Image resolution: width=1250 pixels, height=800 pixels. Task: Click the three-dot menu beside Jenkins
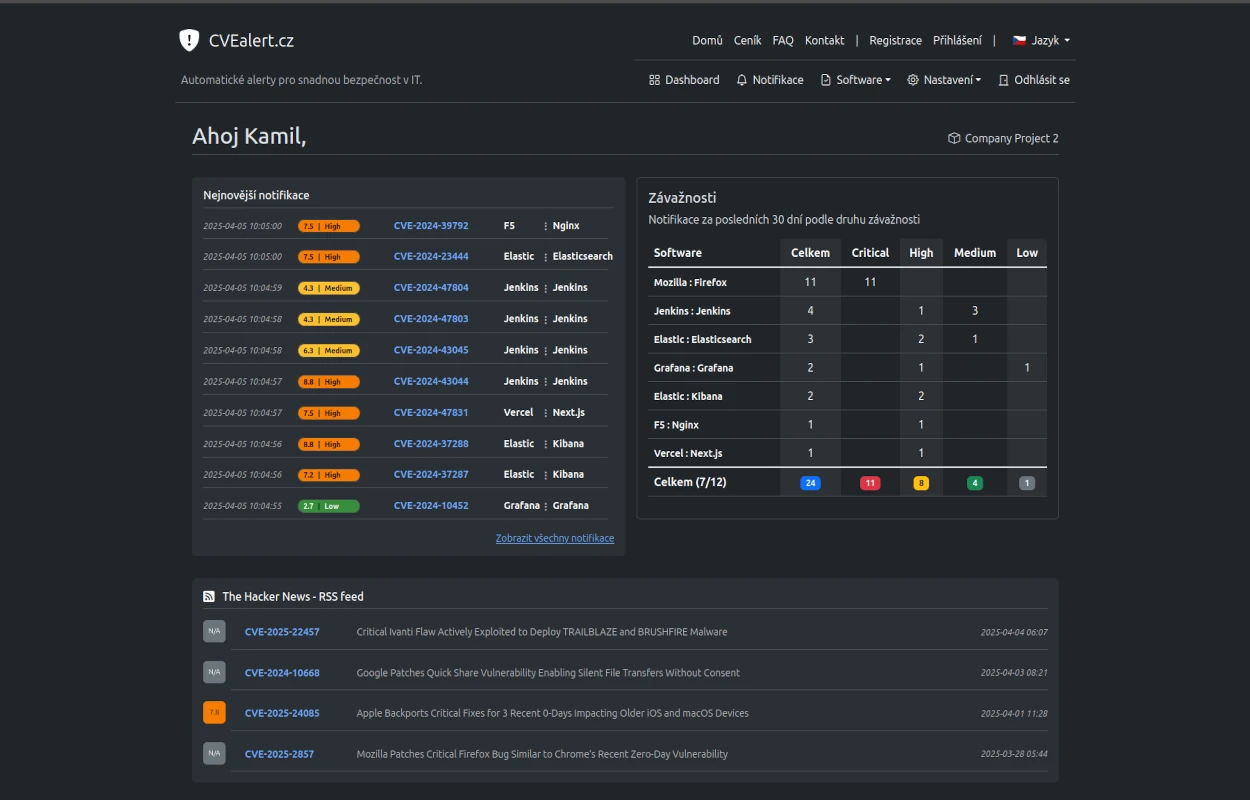click(x=544, y=287)
